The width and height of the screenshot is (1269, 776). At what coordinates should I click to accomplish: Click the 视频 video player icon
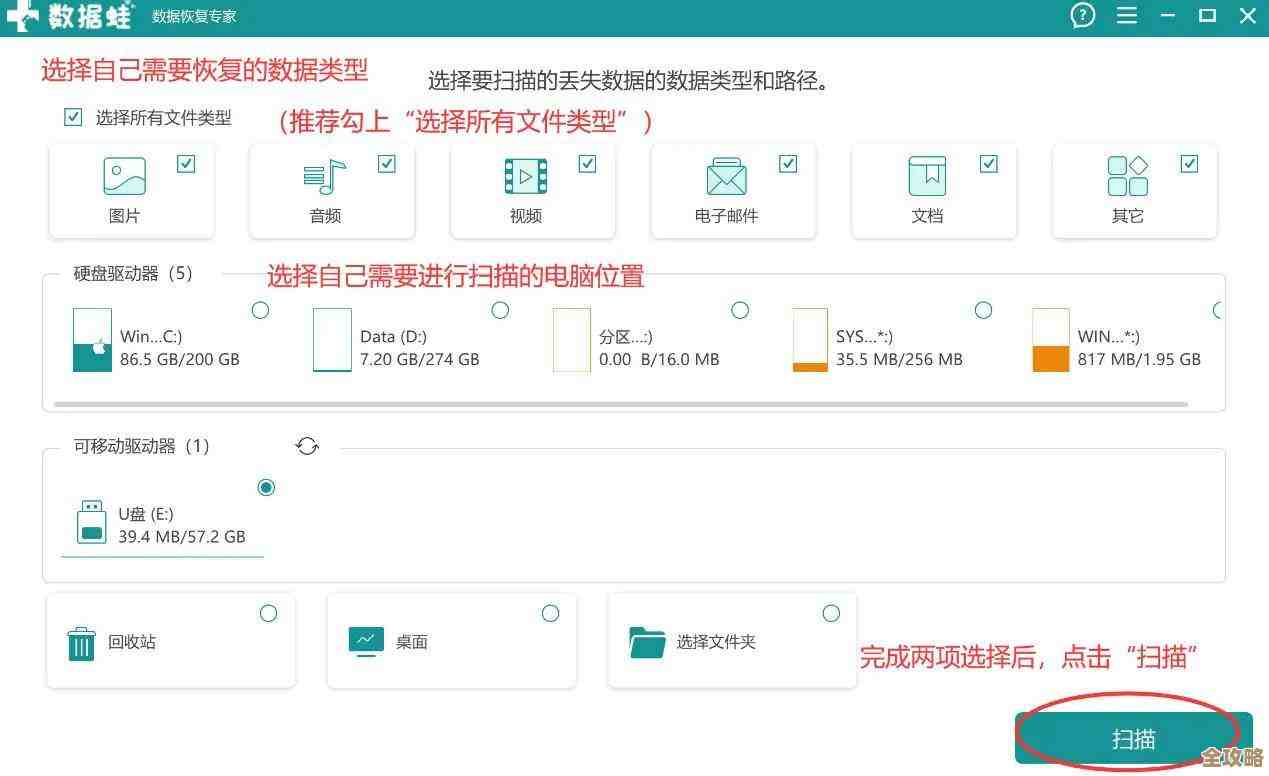pyautogui.click(x=526, y=178)
